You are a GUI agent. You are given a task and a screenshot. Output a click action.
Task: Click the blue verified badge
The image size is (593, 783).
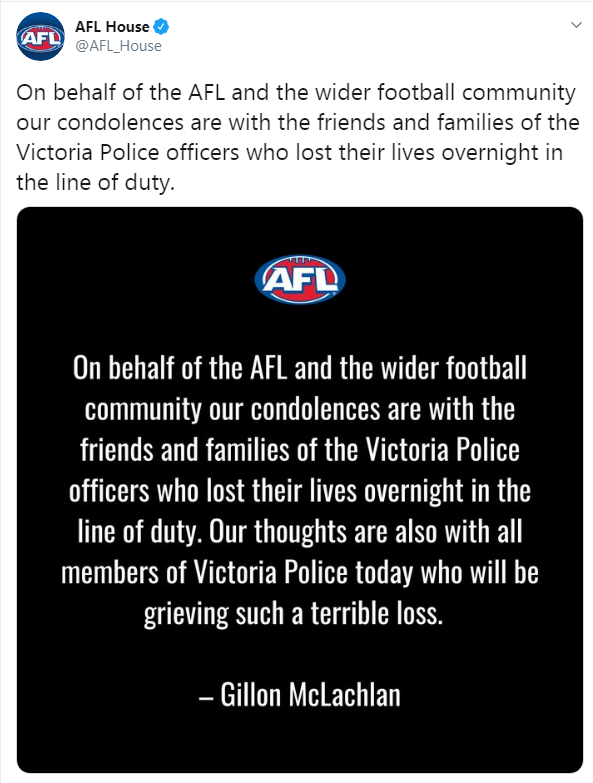[x=161, y=26]
